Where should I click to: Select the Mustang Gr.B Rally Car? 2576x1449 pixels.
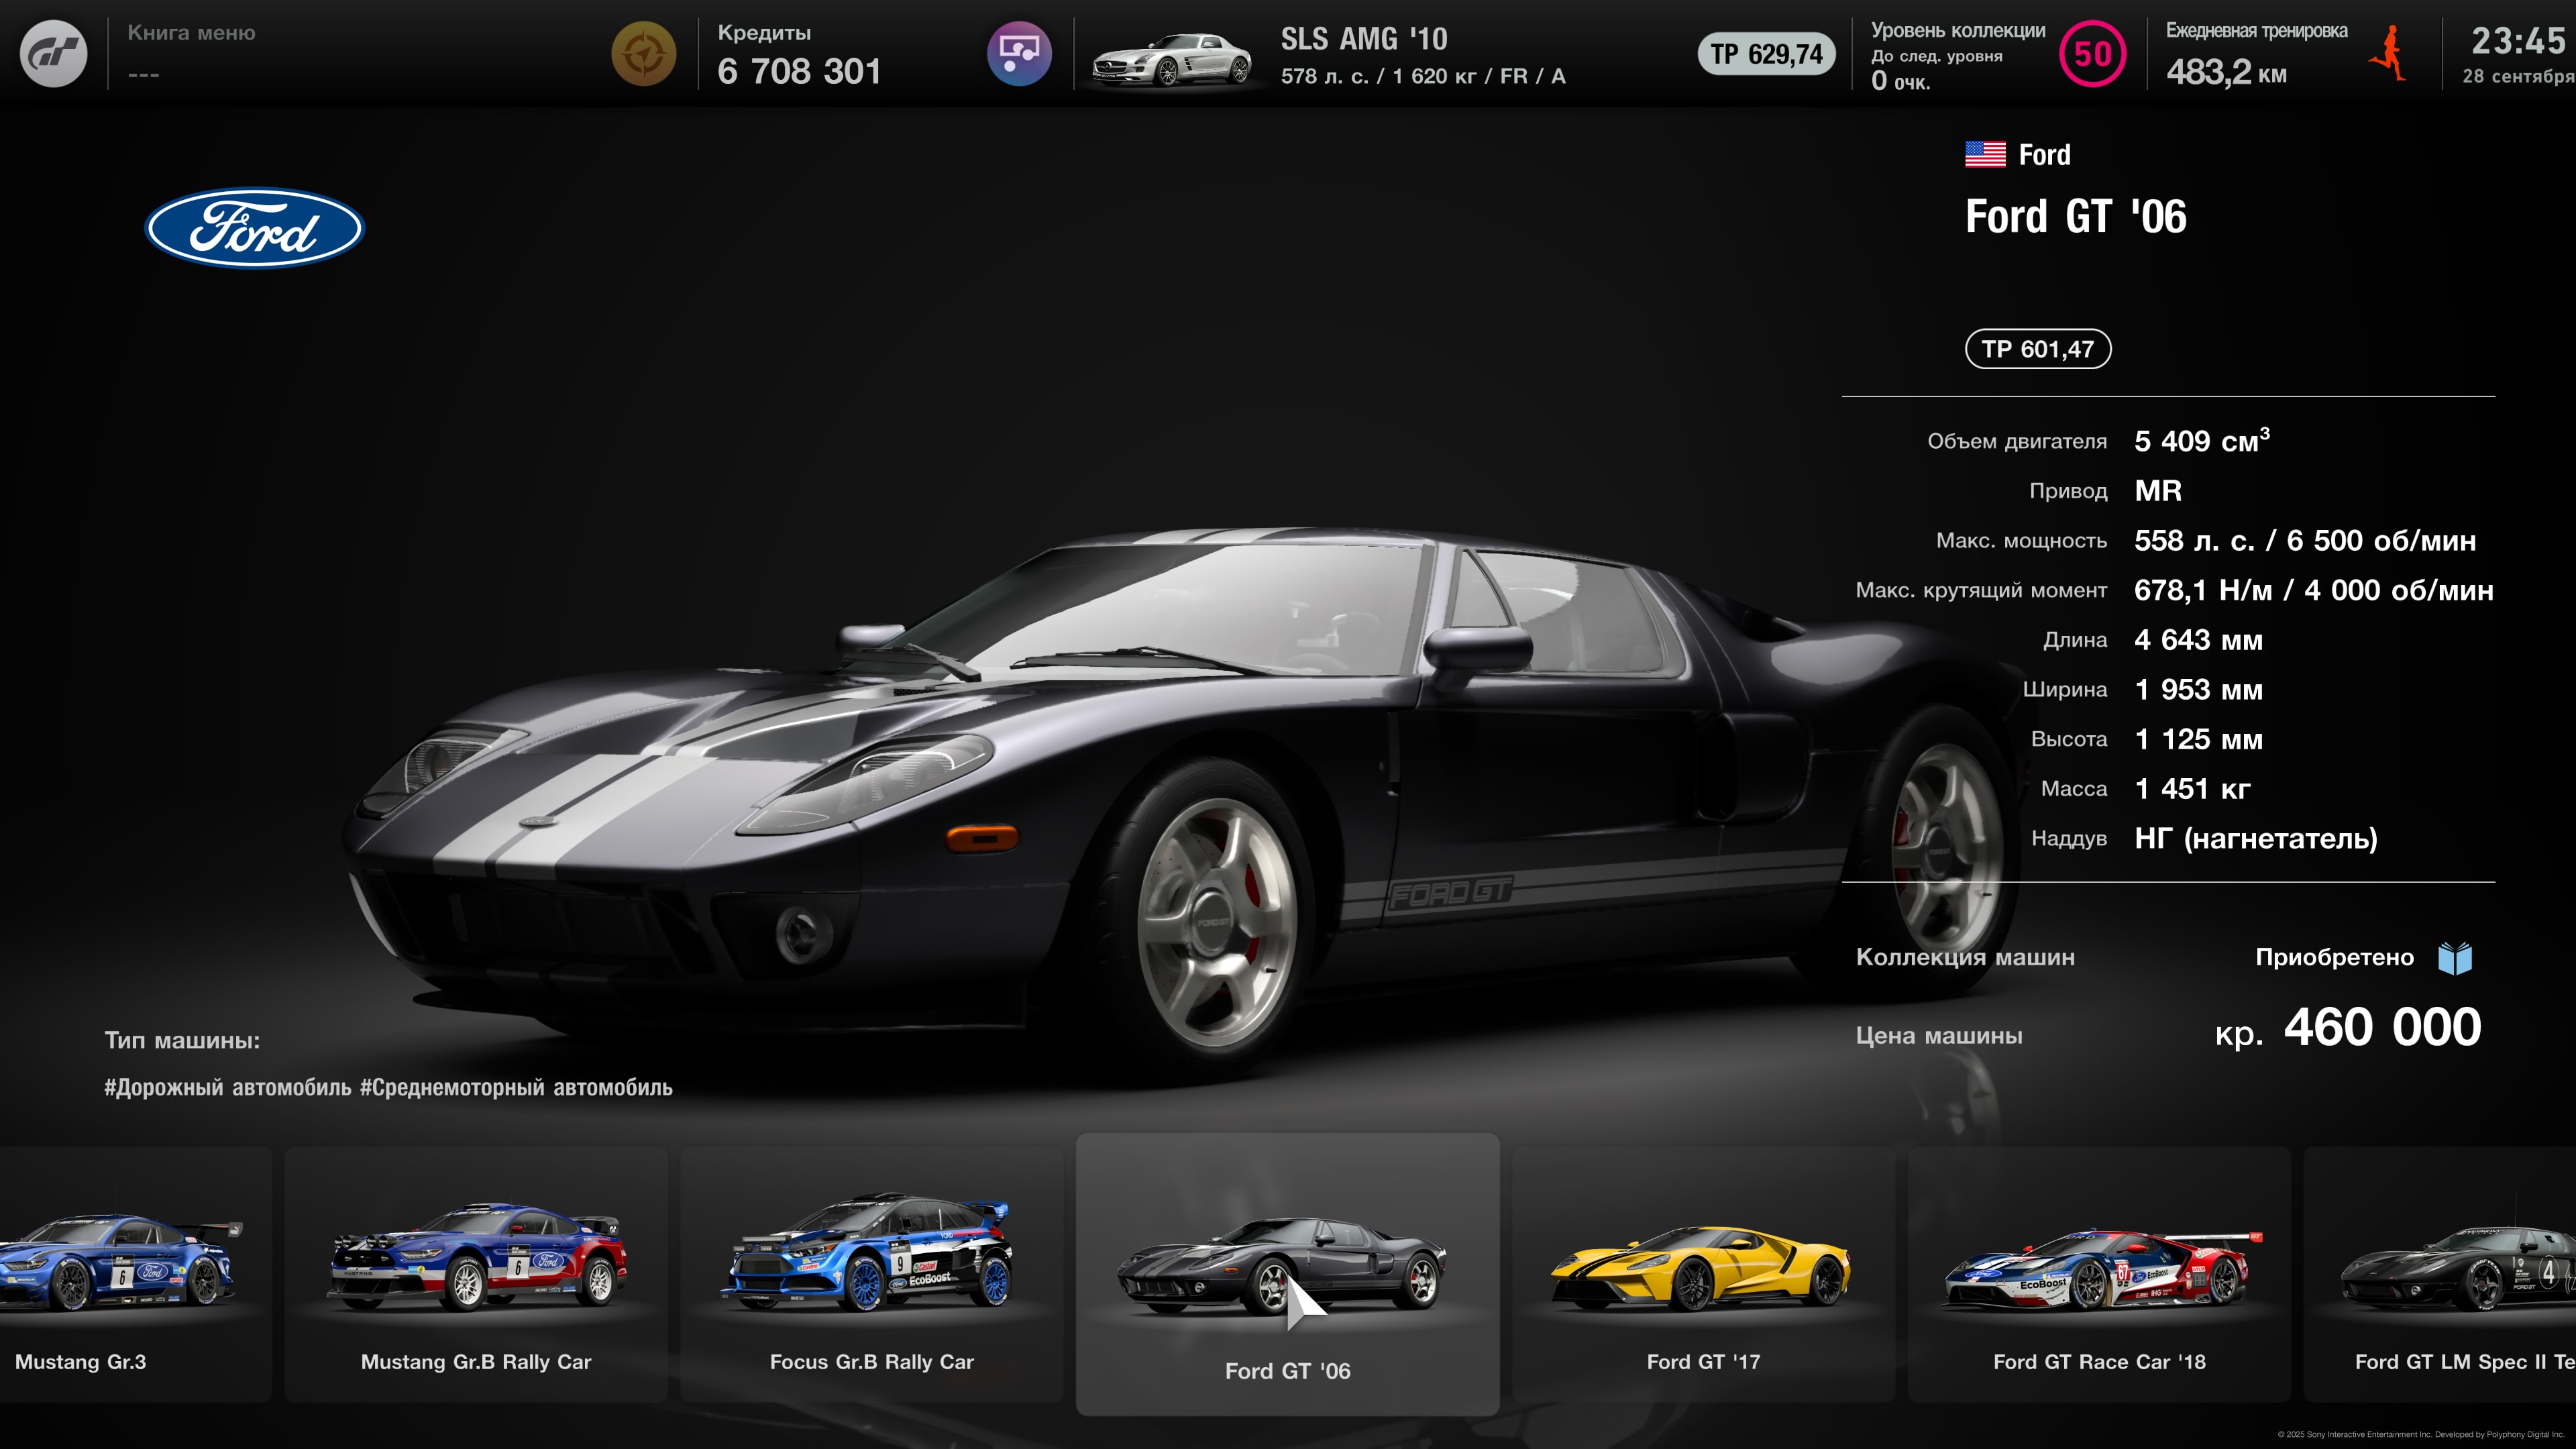click(476, 1274)
